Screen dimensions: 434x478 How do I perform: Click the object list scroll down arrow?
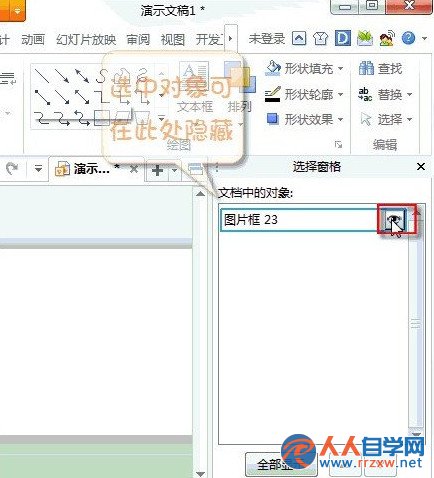click(x=416, y=434)
